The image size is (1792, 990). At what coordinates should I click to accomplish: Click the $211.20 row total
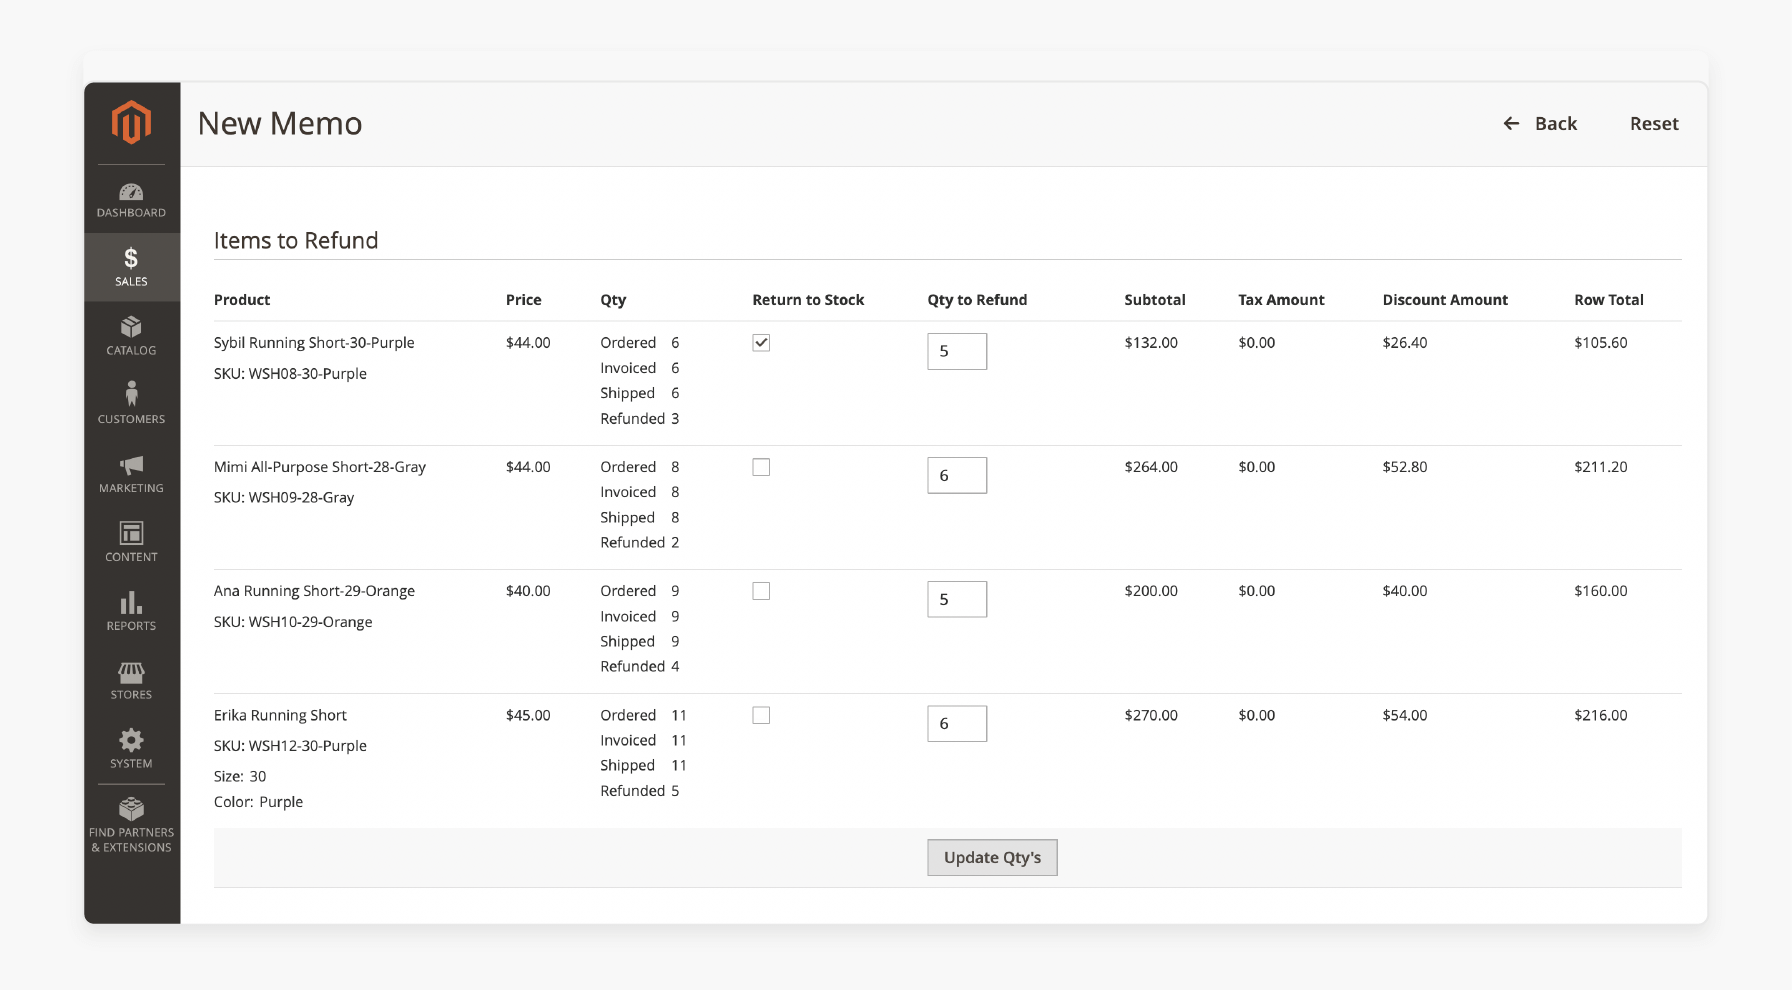[x=1601, y=467]
